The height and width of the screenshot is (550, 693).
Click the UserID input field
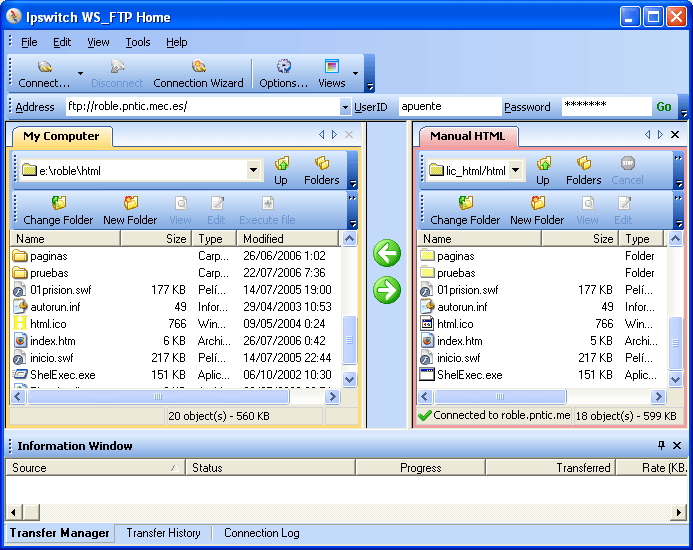(447, 106)
